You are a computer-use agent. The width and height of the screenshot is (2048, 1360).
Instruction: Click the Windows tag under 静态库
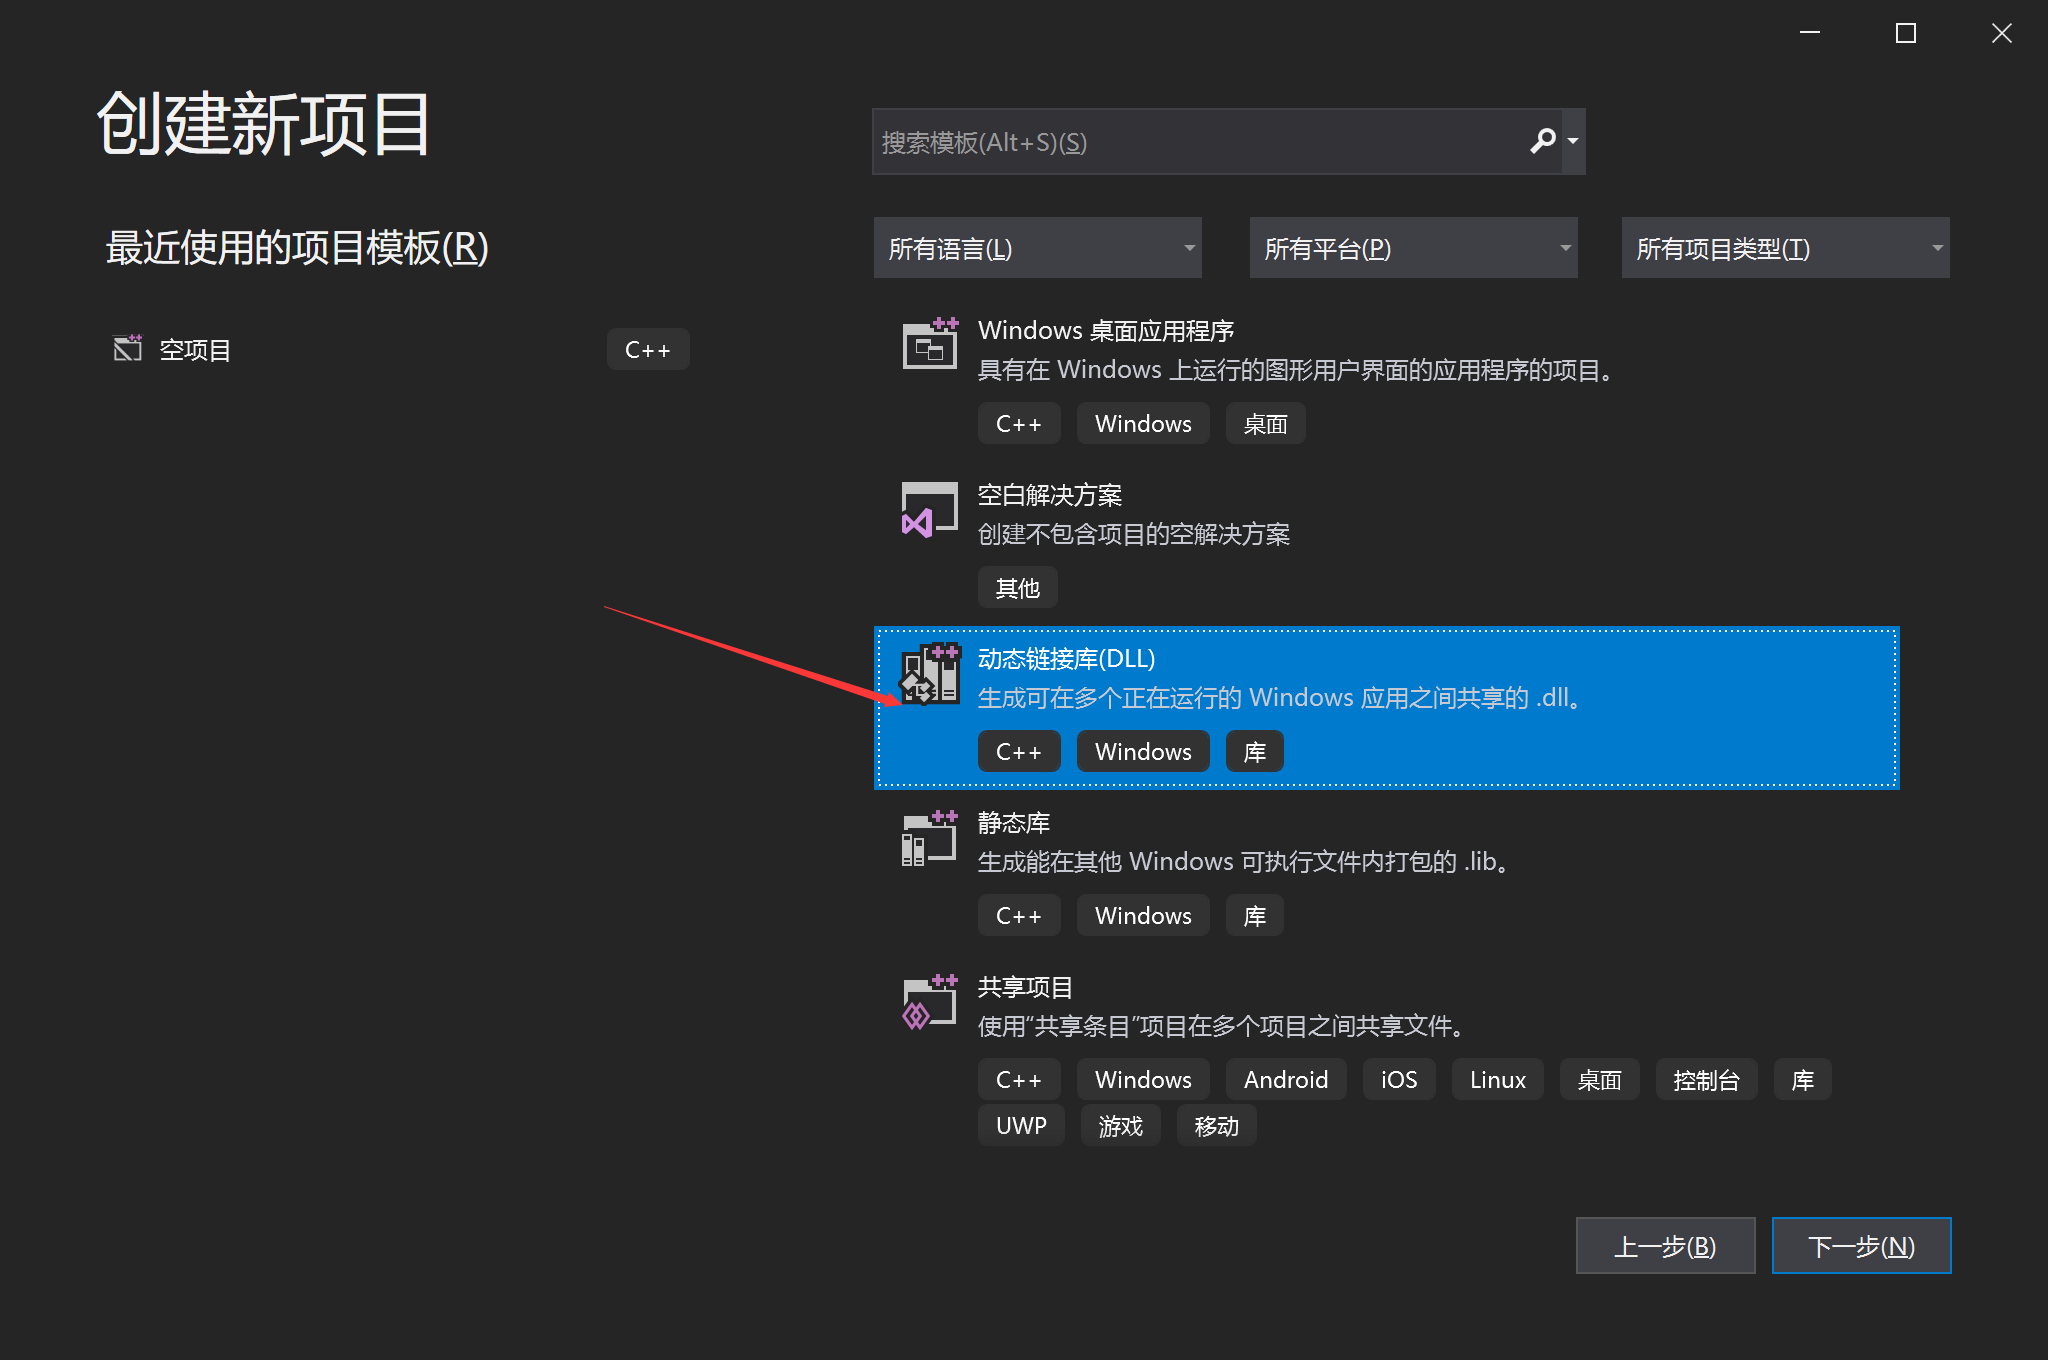1143,916
